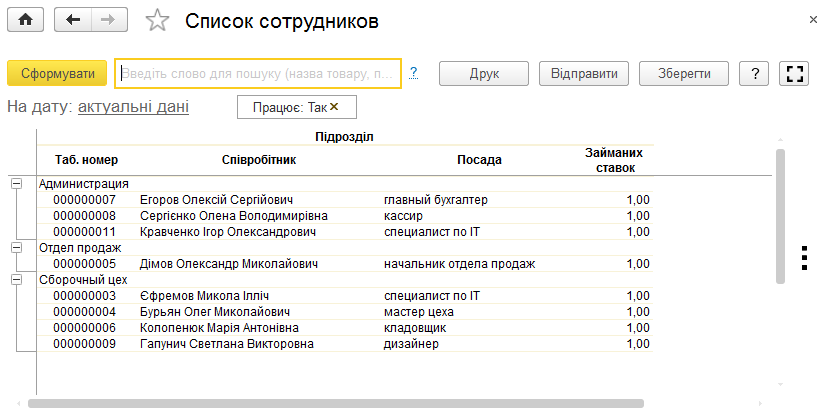The image size is (822, 417).
Task: Click the Друк button
Action: click(484, 73)
